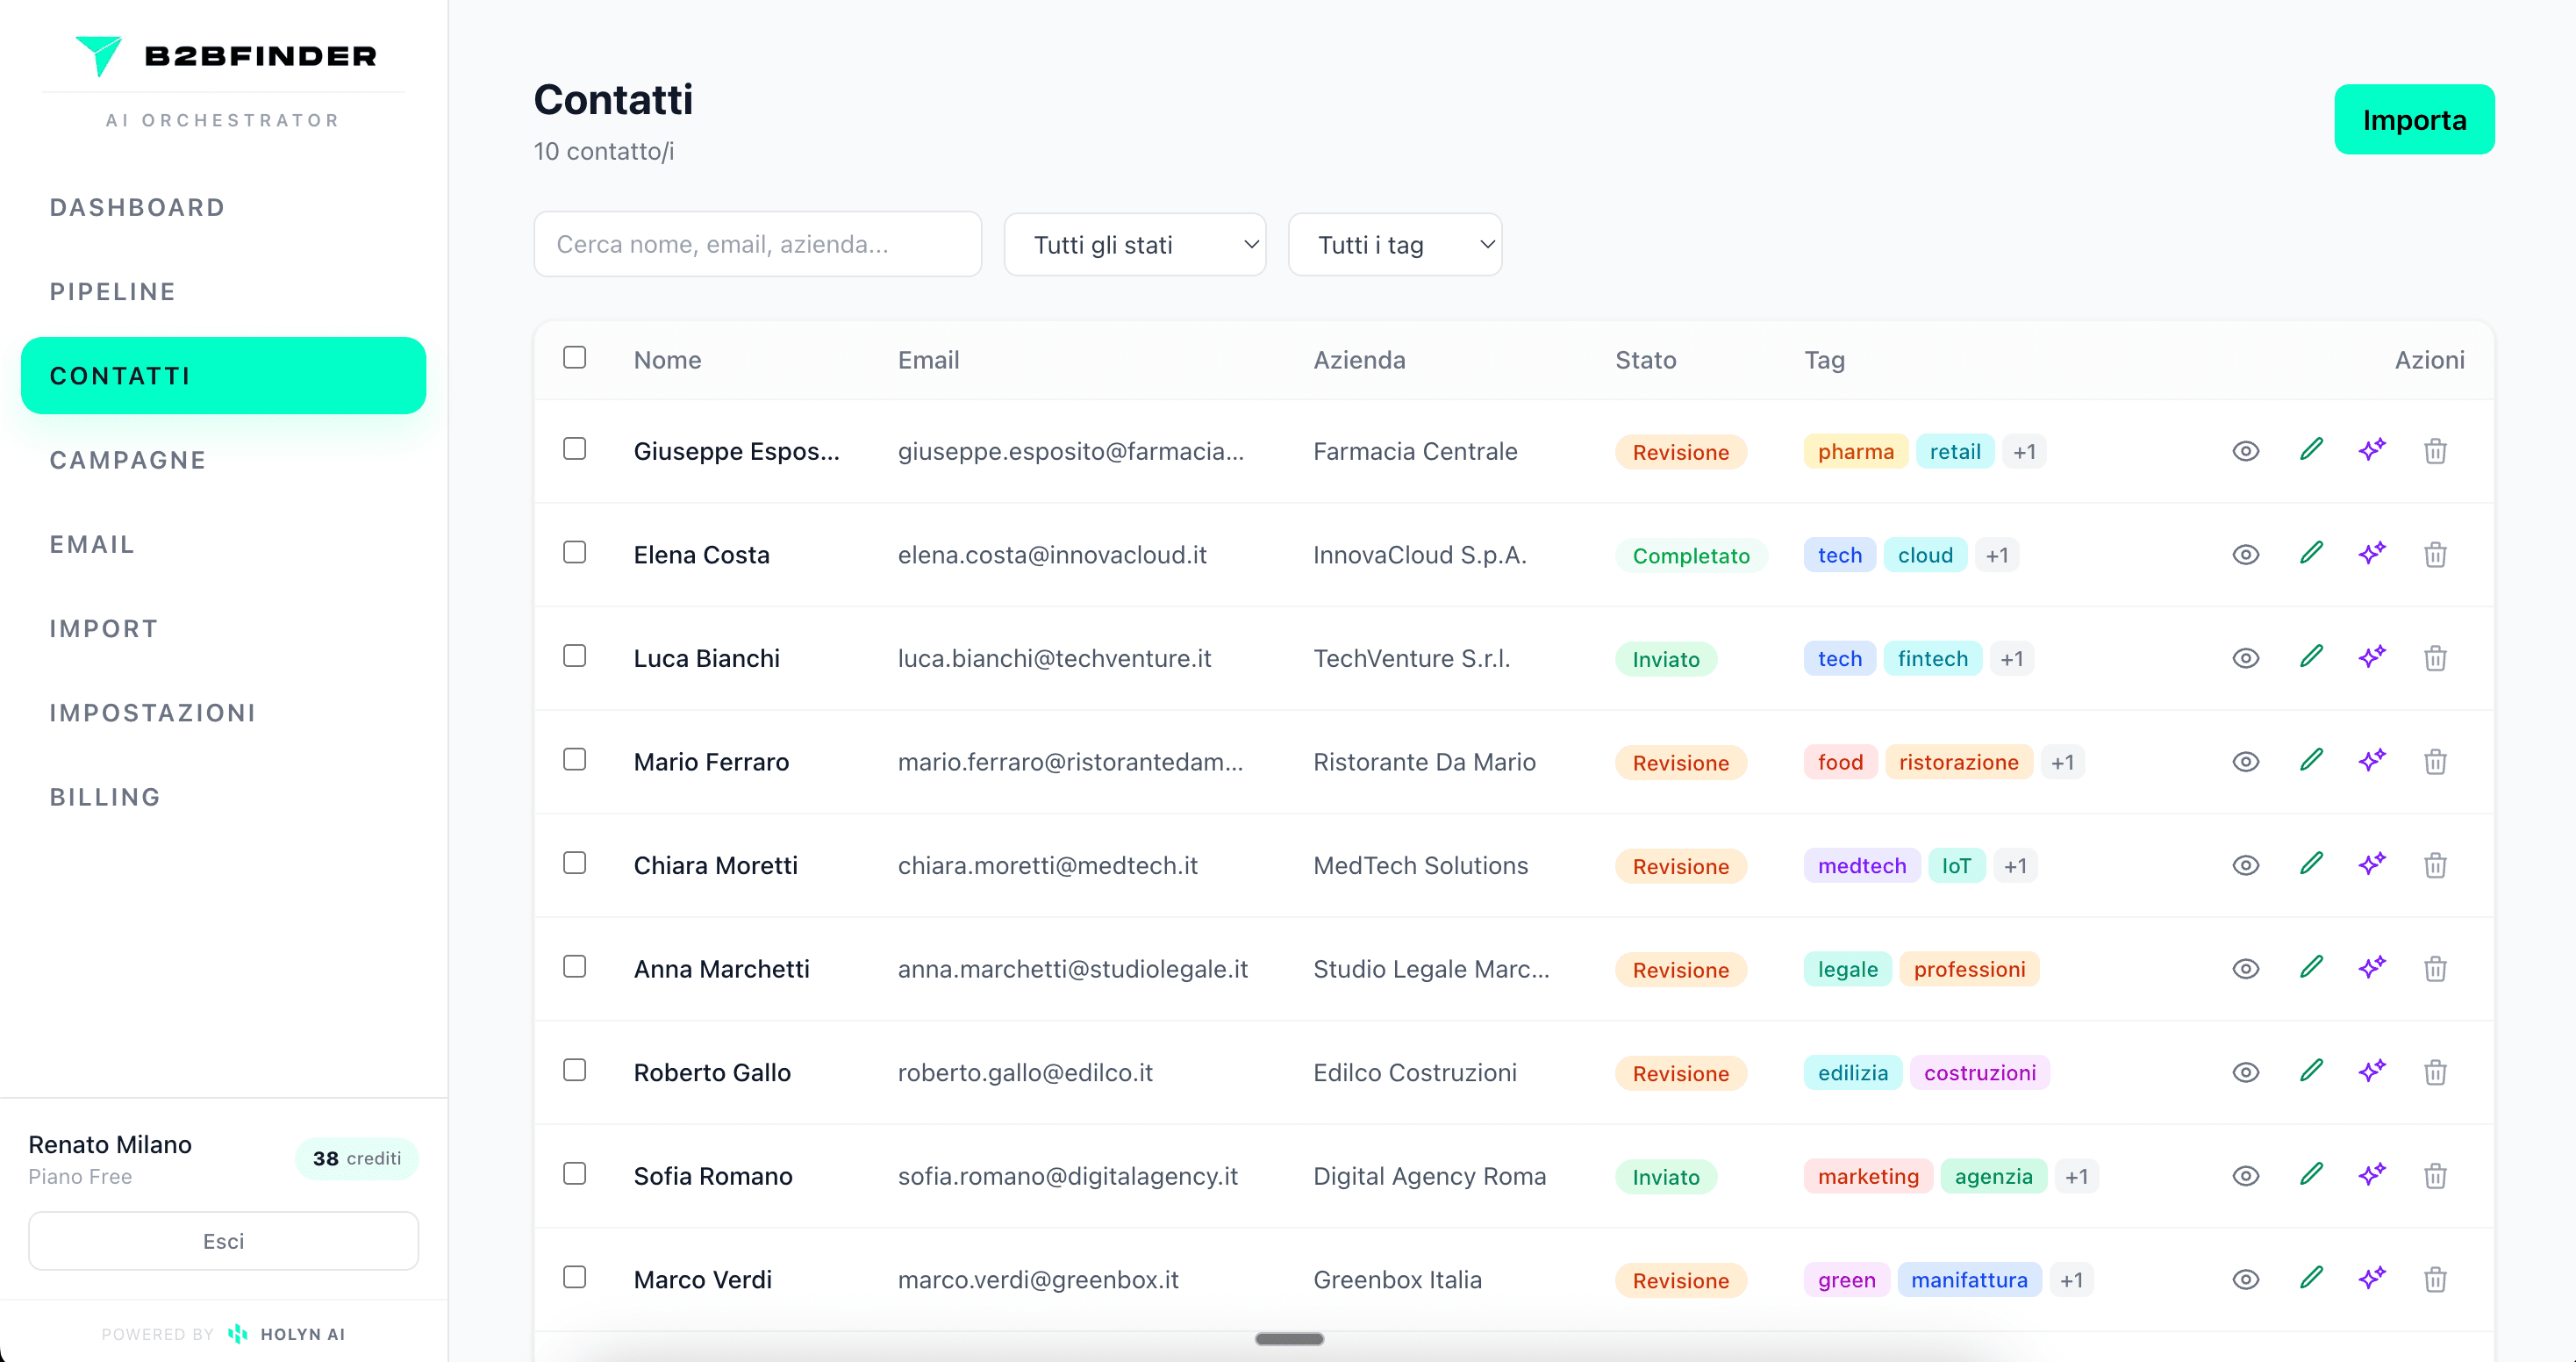Select checkbox for Elena Costa row
The image size is (2576, 1362).
pos(574,552)
